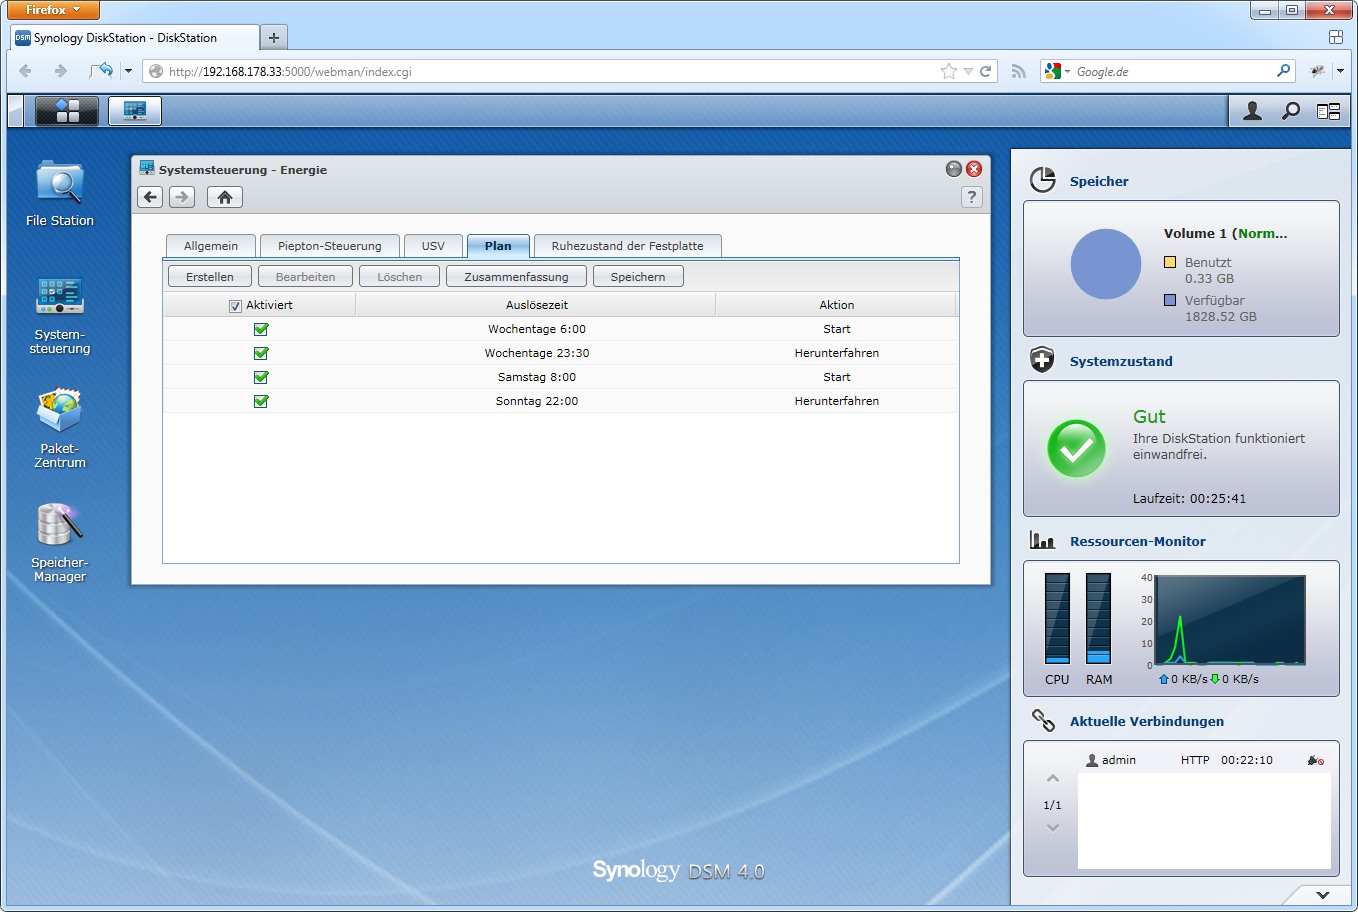Screen dimensions: 1358x912
Task: Open the user account options icon
Action: 1252,111
